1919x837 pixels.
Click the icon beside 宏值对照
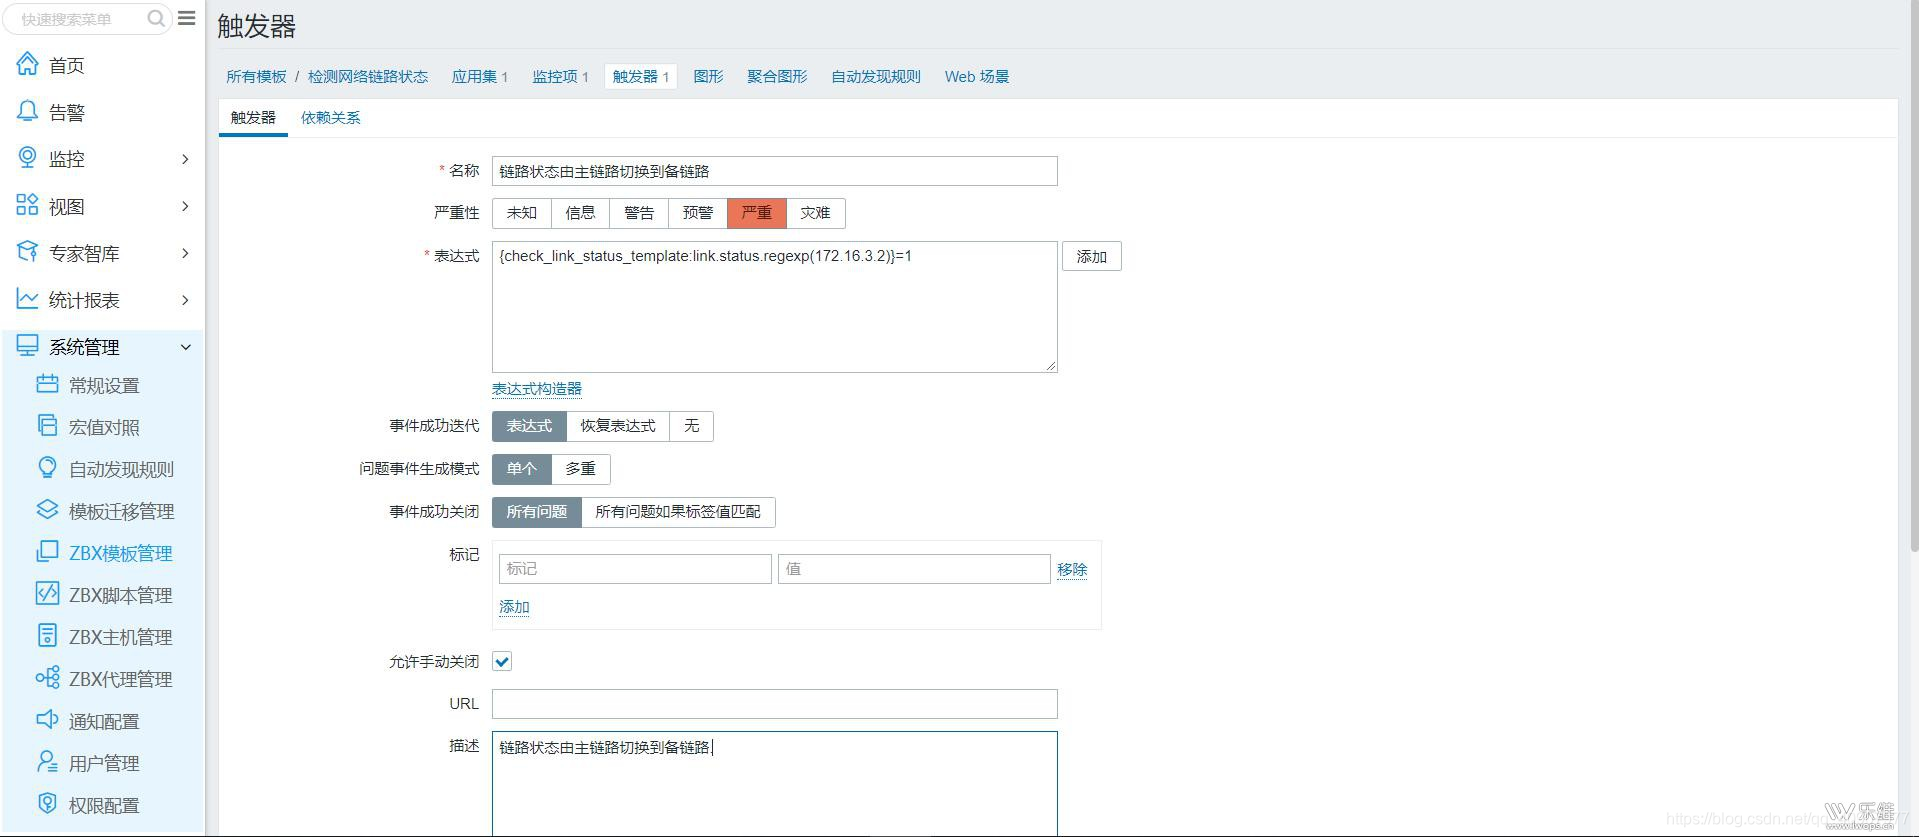pyautogui.click(x=47, y=426)
